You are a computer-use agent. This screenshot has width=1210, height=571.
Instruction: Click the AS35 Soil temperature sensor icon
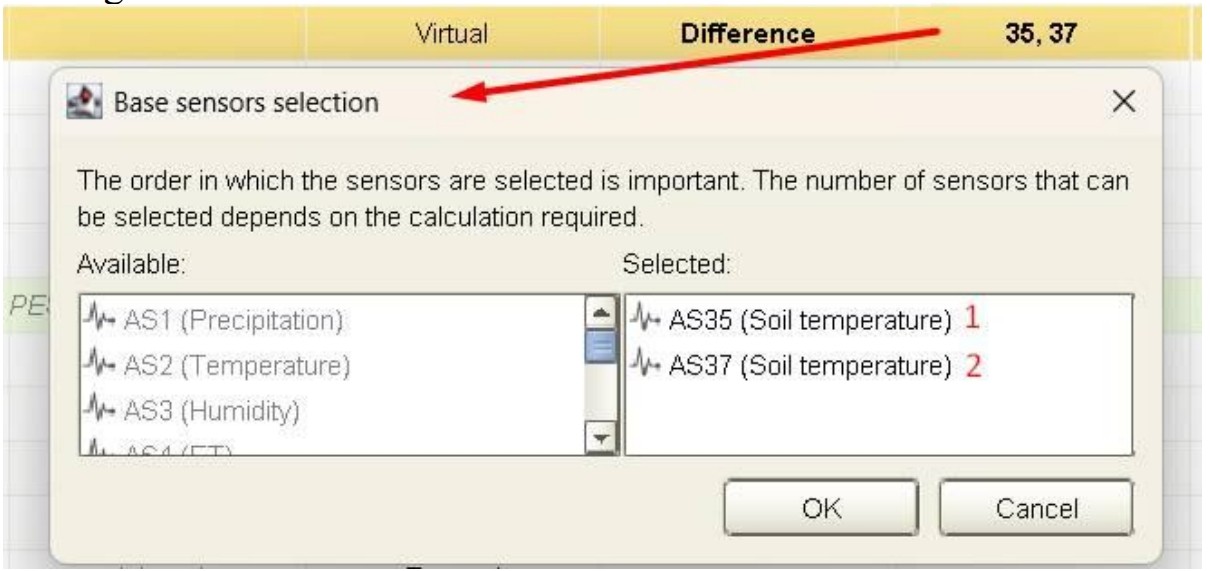(x=648, y=321)
